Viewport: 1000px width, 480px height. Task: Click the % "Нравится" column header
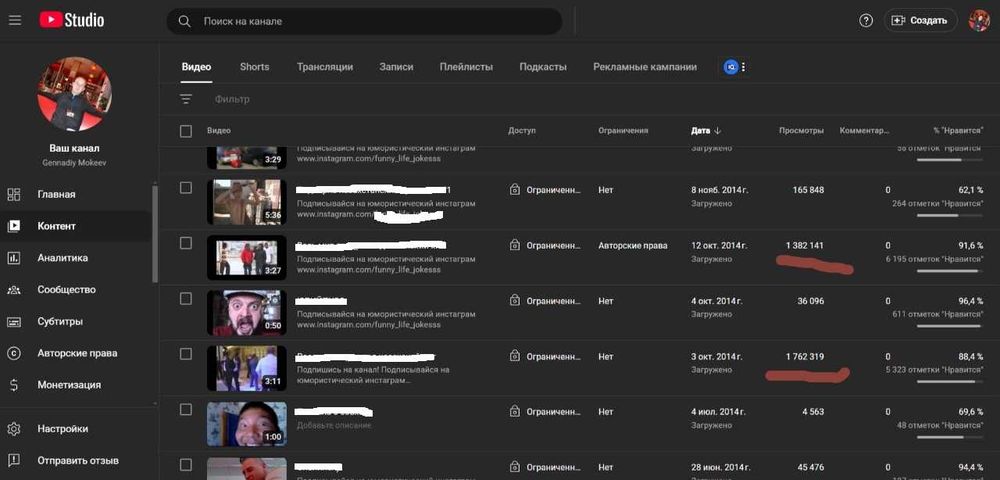pos(958,131)
